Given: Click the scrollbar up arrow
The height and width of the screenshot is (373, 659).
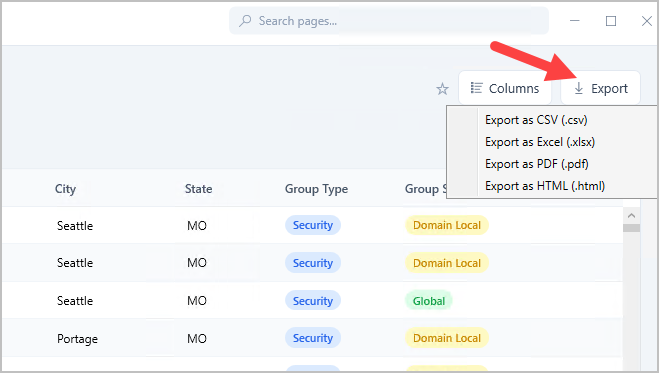Looking at the screenshot, I should (x=631, y=215).
